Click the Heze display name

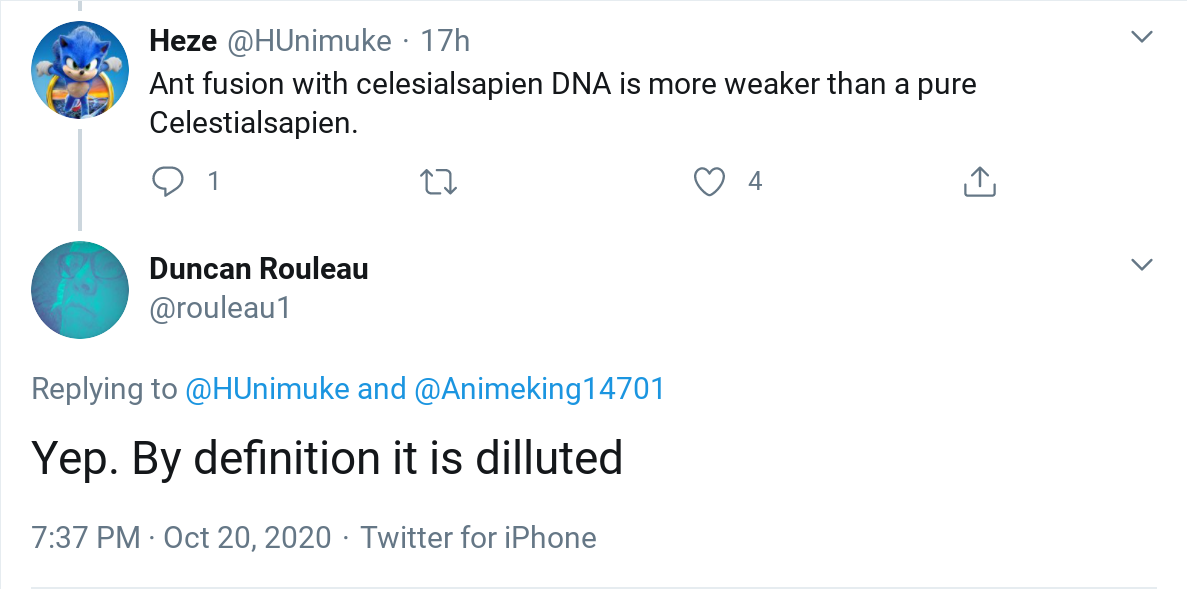(180, 41)
